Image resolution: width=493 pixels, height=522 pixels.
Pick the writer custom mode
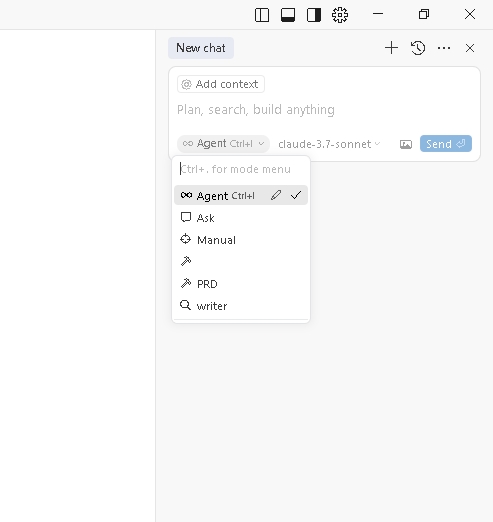241,306
